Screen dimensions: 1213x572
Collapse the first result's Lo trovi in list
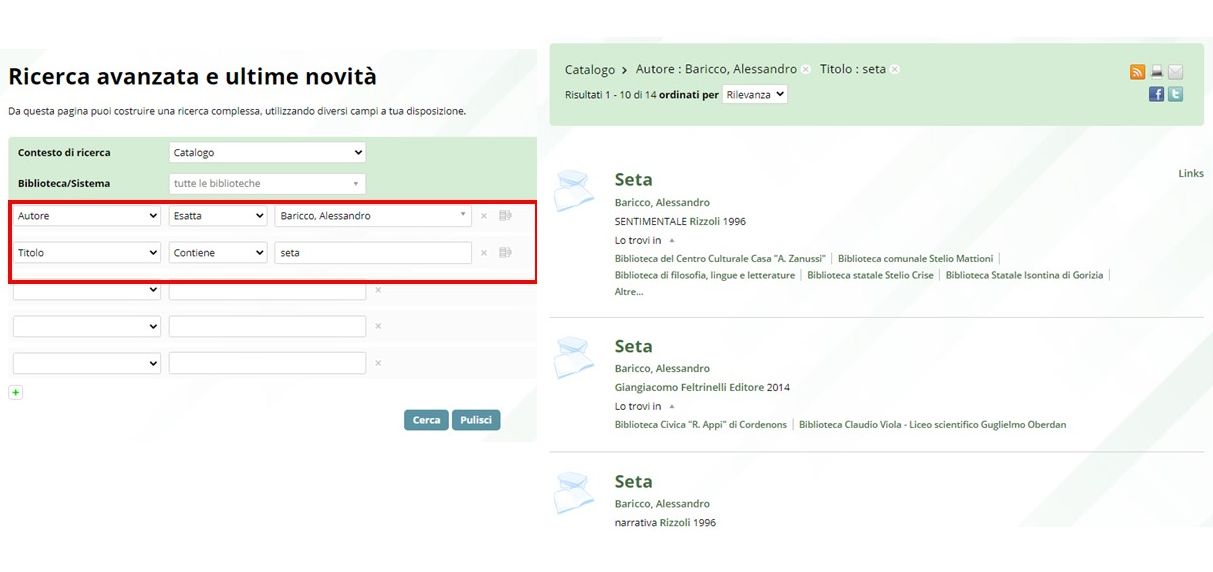[x=672, y=241]
